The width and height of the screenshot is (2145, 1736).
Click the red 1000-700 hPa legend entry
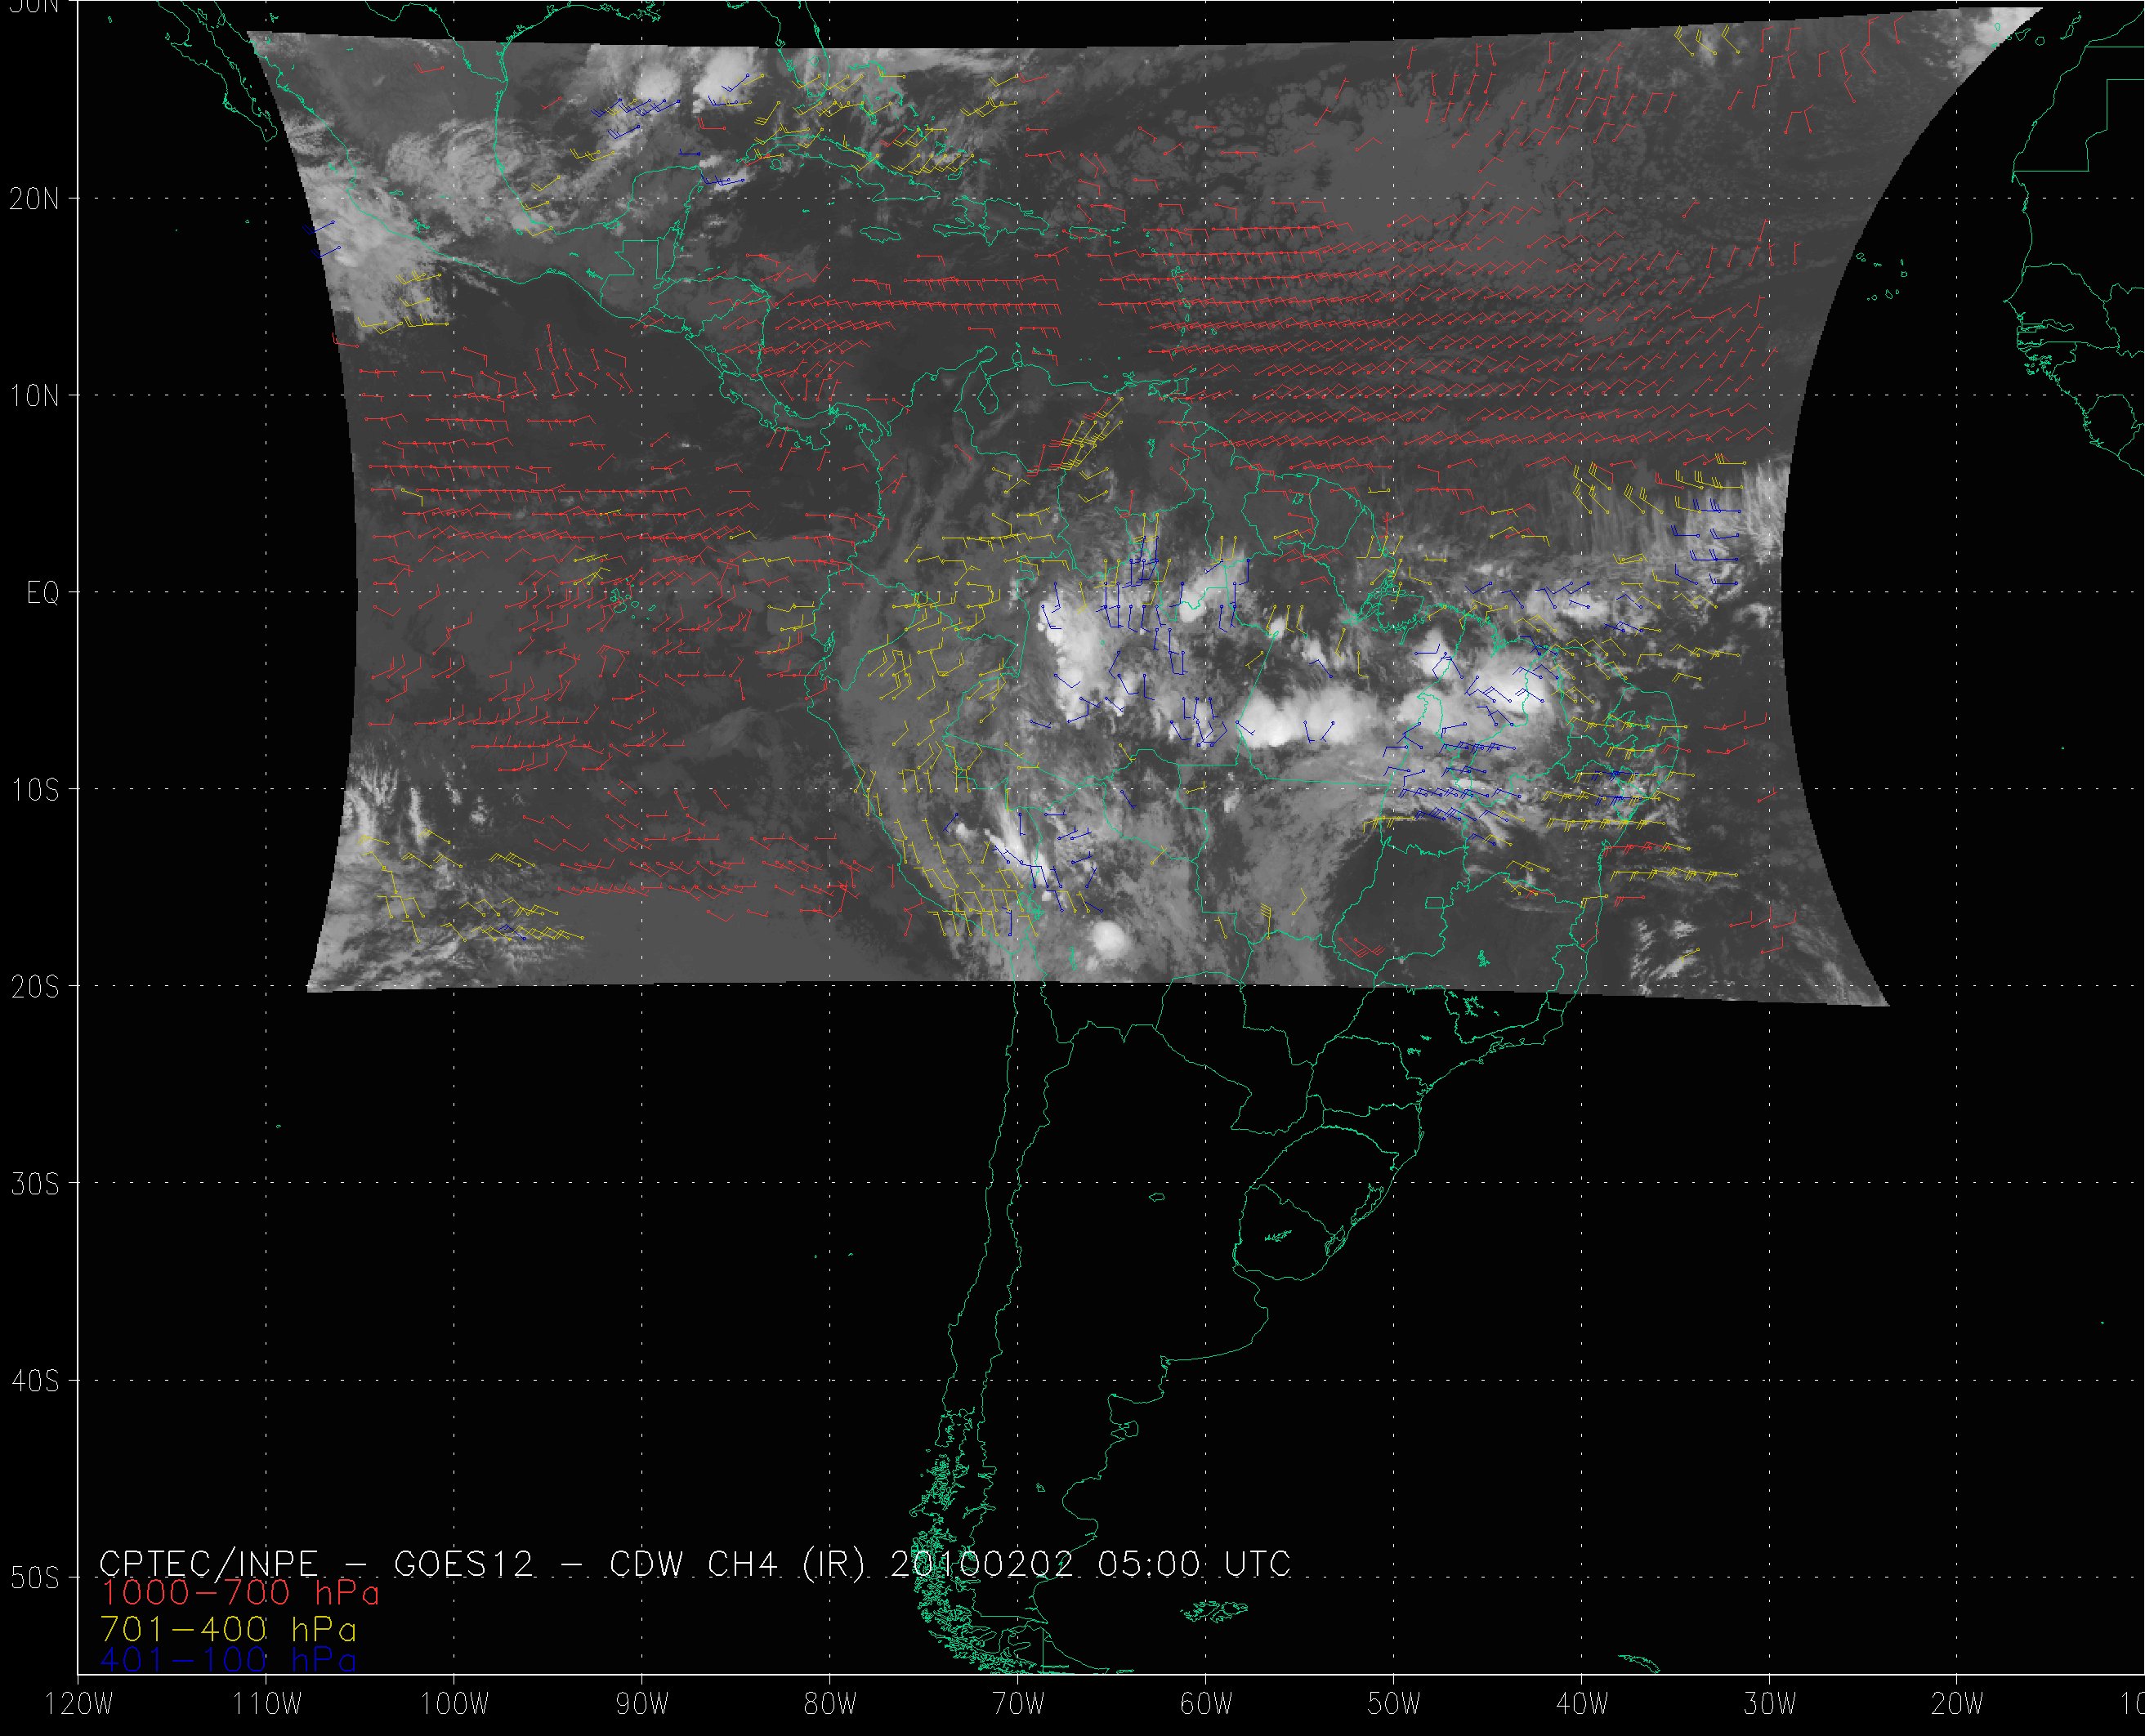click(240, 1592)
